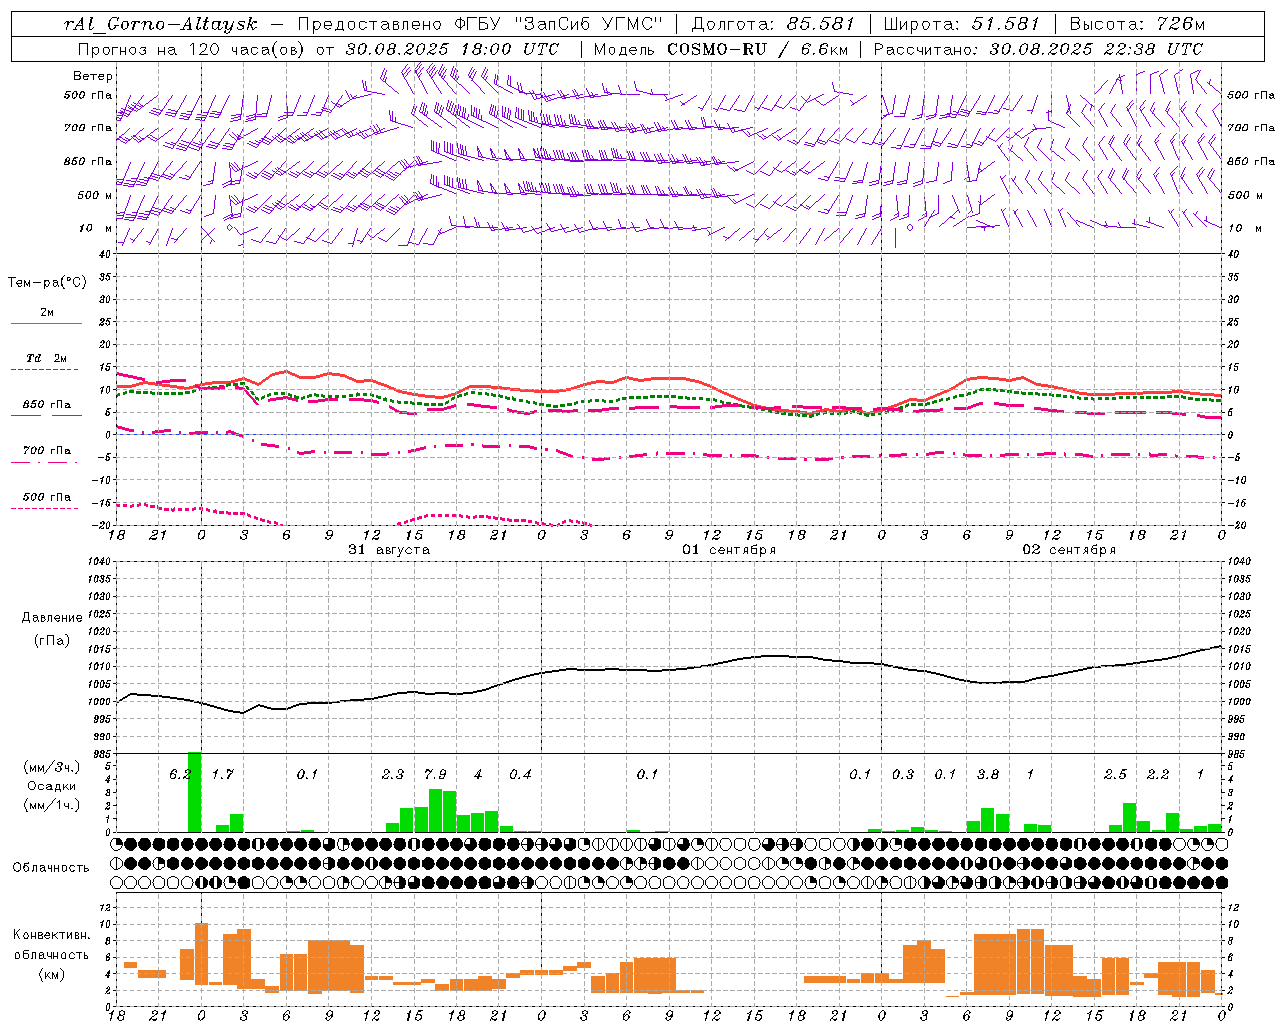
Task: Click the rAl_Gorno-Altaysk station title
Action: (160, 24)
